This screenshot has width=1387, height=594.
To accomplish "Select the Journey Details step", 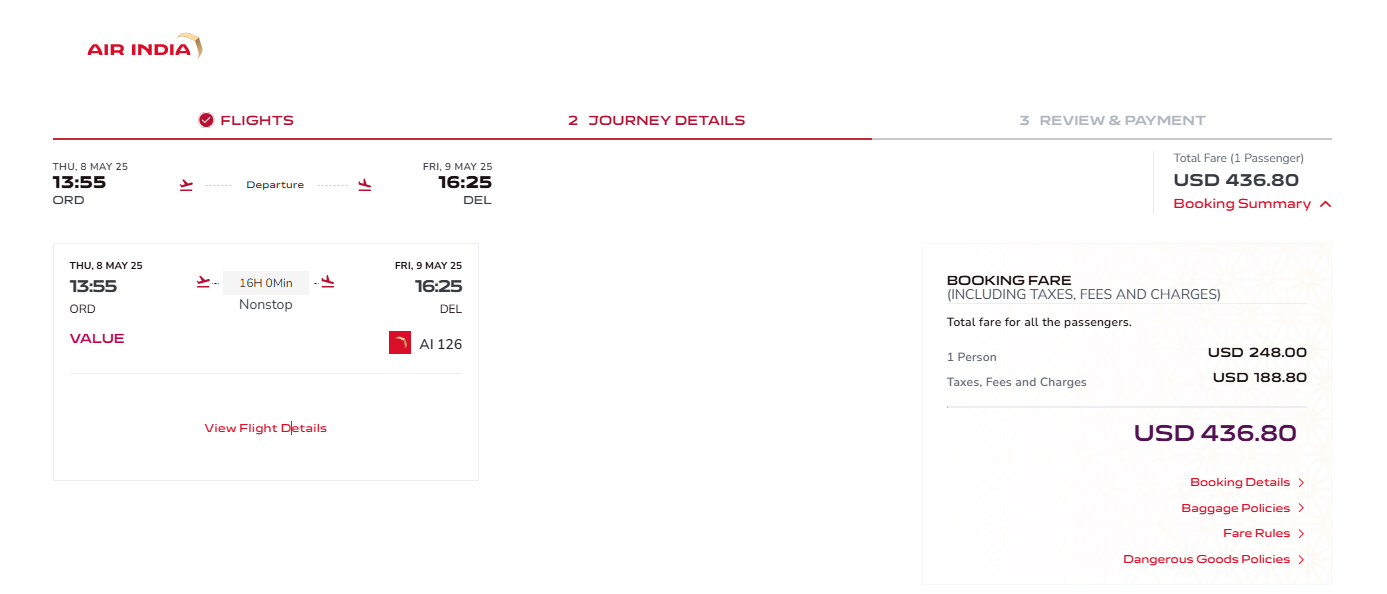I will click(x=656, y=120).
